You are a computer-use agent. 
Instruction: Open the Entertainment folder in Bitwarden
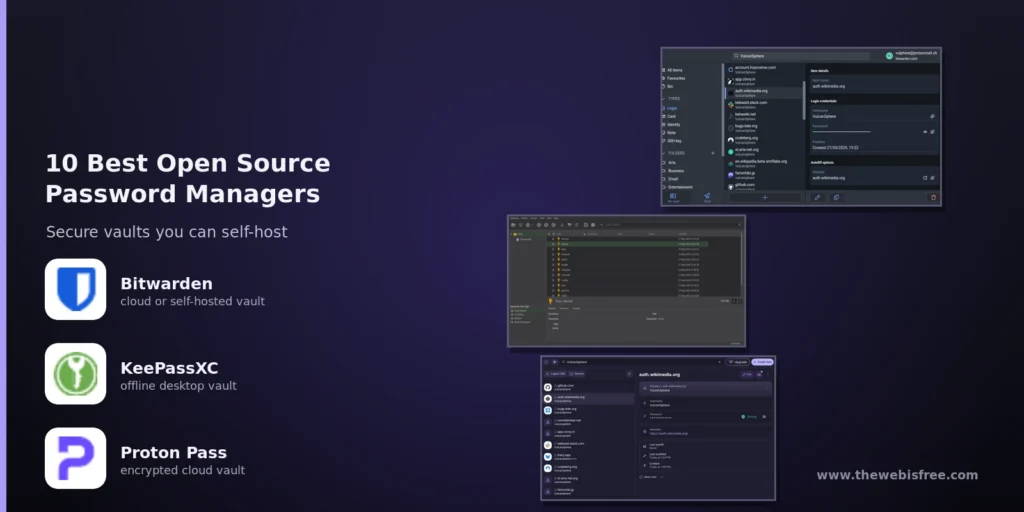pyautogui.click(x=677, y=187)
